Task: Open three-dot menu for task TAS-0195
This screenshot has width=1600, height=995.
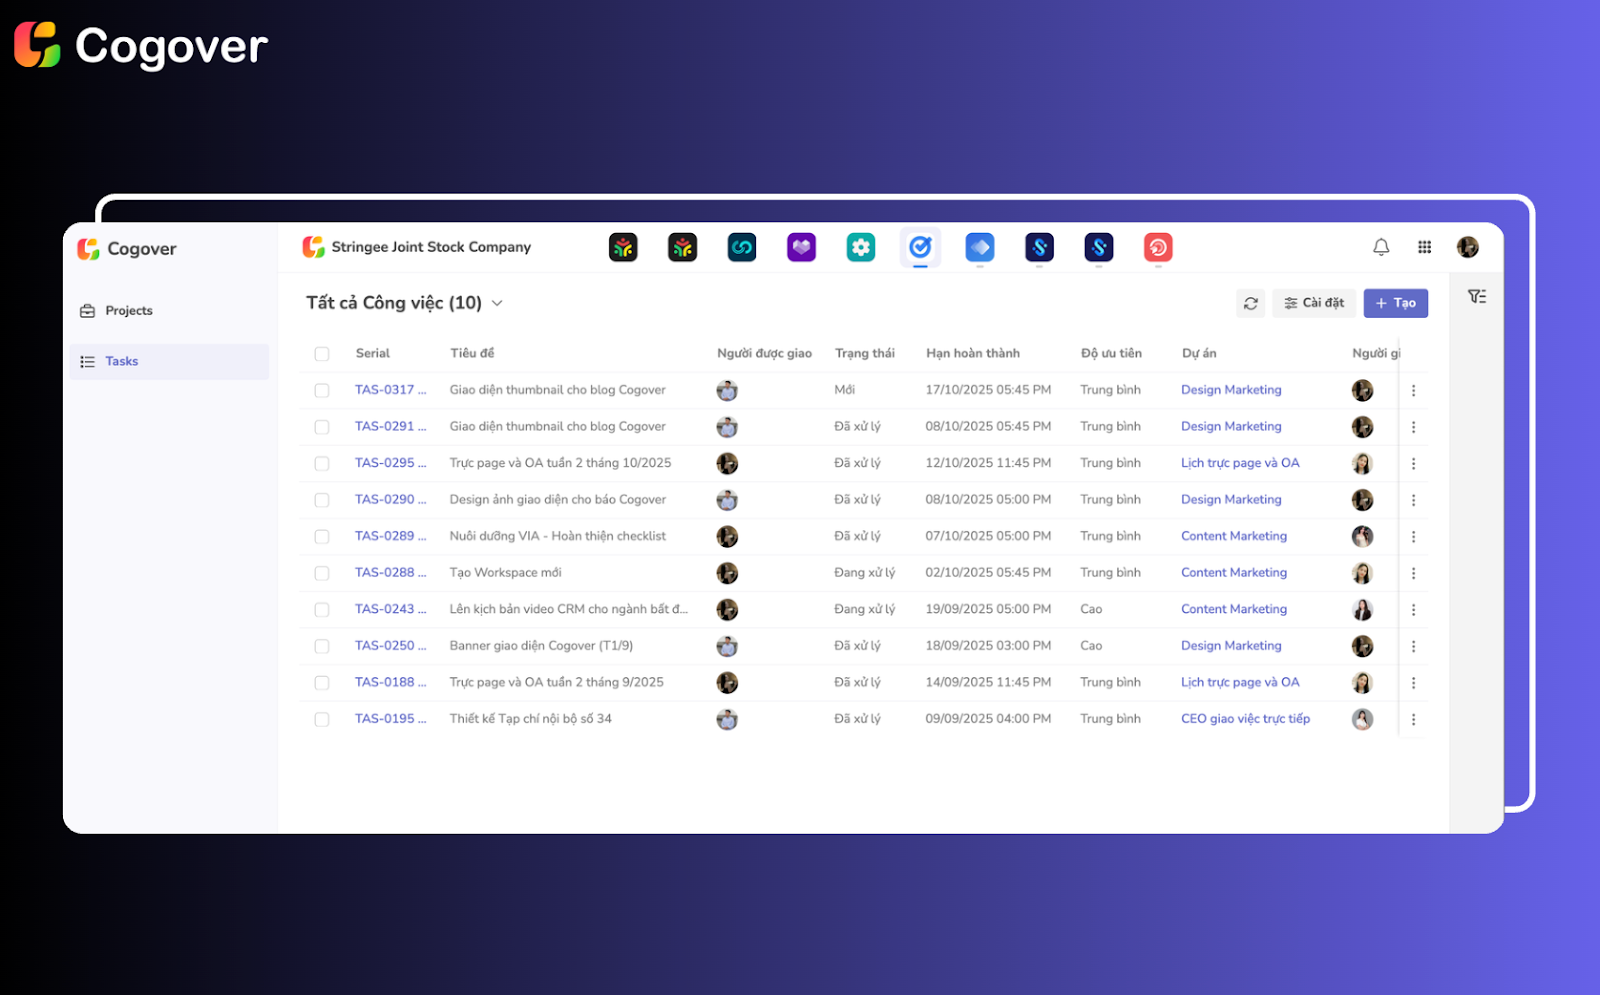Action: (x=1413, y=720)
